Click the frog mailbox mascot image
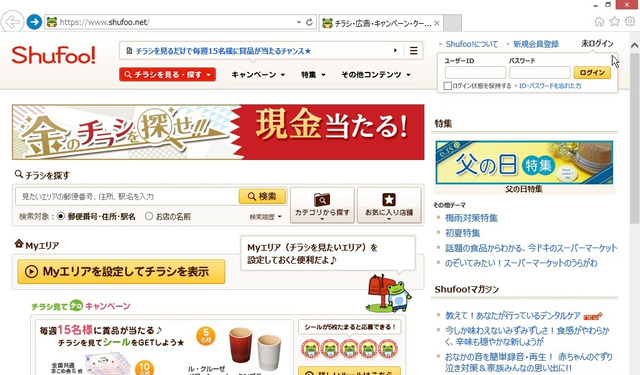 click(x=389, y=293)
